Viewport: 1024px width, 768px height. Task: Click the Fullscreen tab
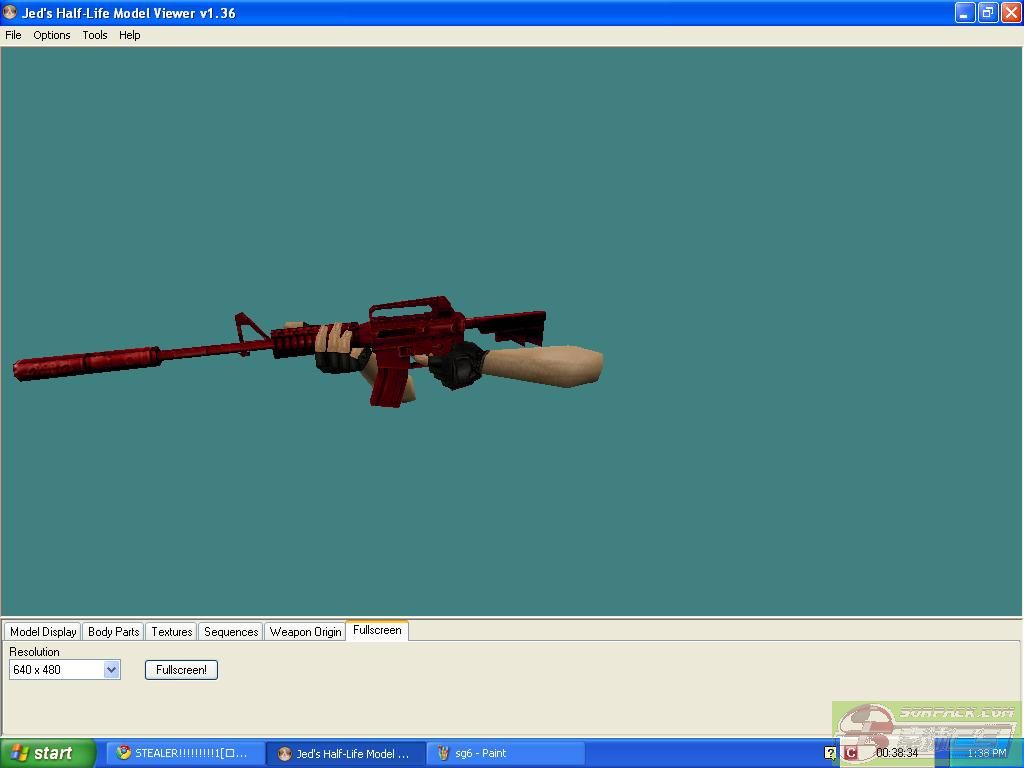tap(377, 630)
